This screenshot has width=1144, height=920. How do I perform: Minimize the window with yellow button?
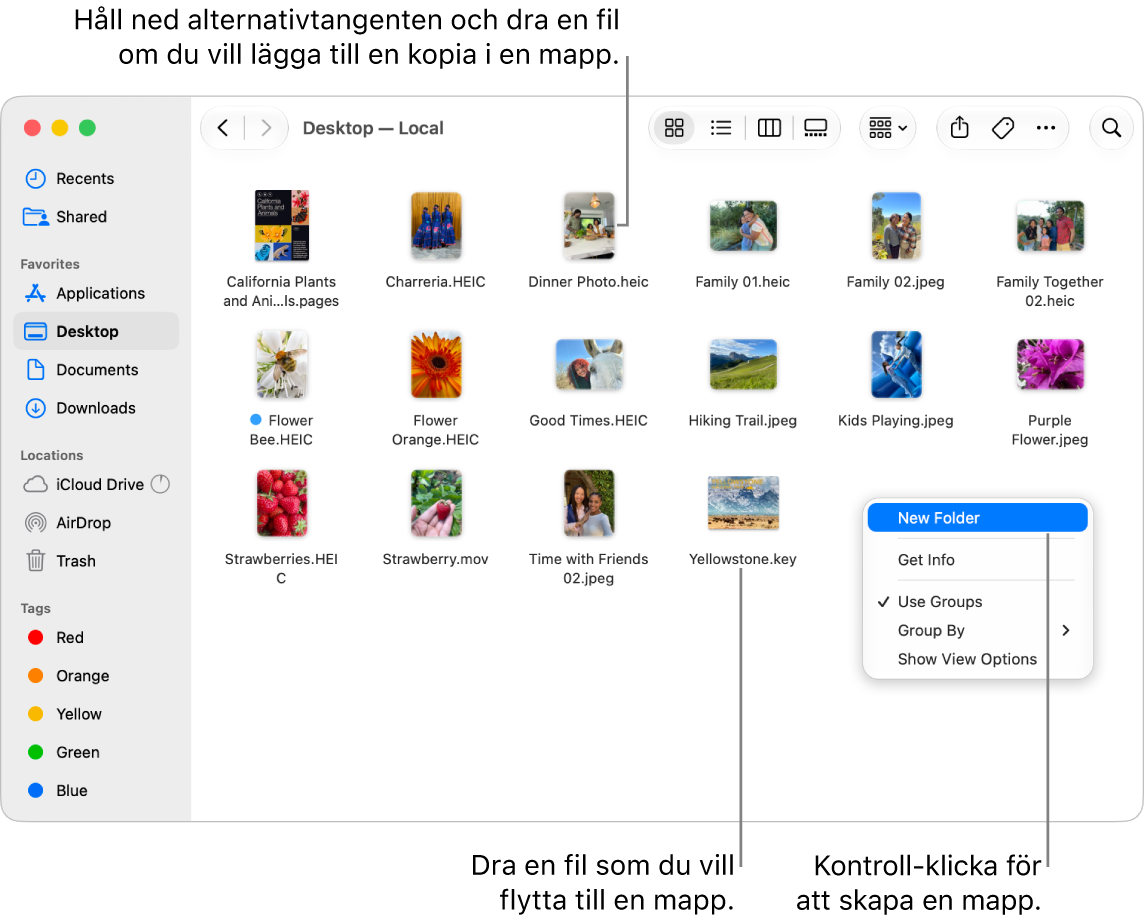coord(60,128)
